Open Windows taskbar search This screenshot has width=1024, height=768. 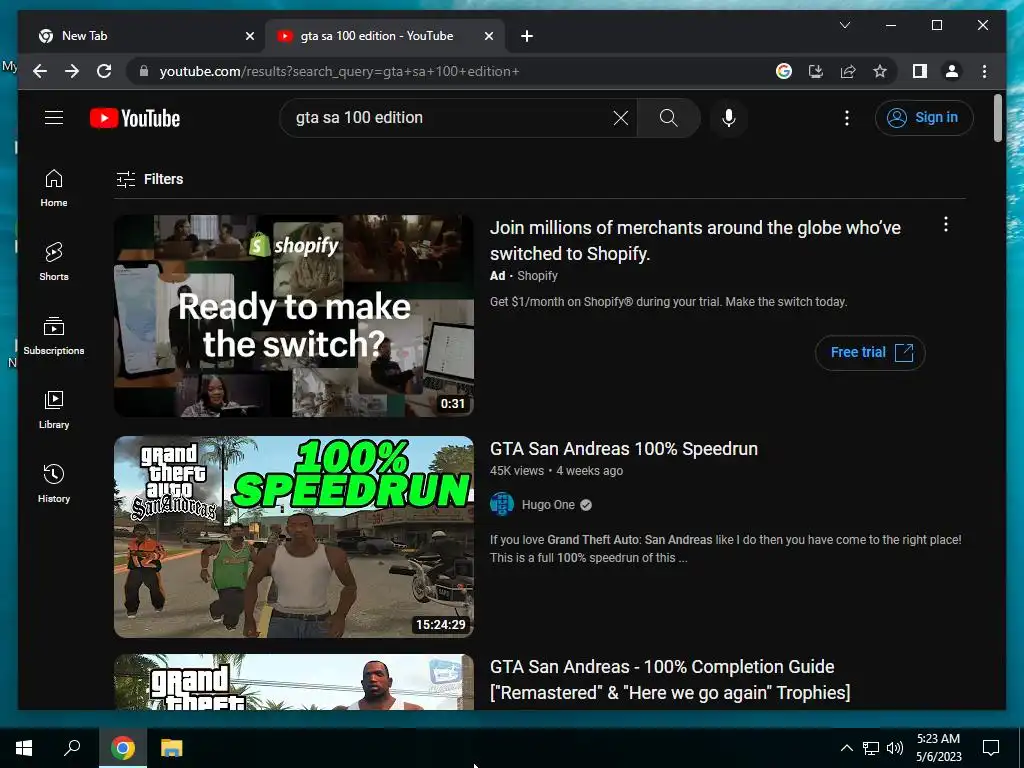(72, 748)
